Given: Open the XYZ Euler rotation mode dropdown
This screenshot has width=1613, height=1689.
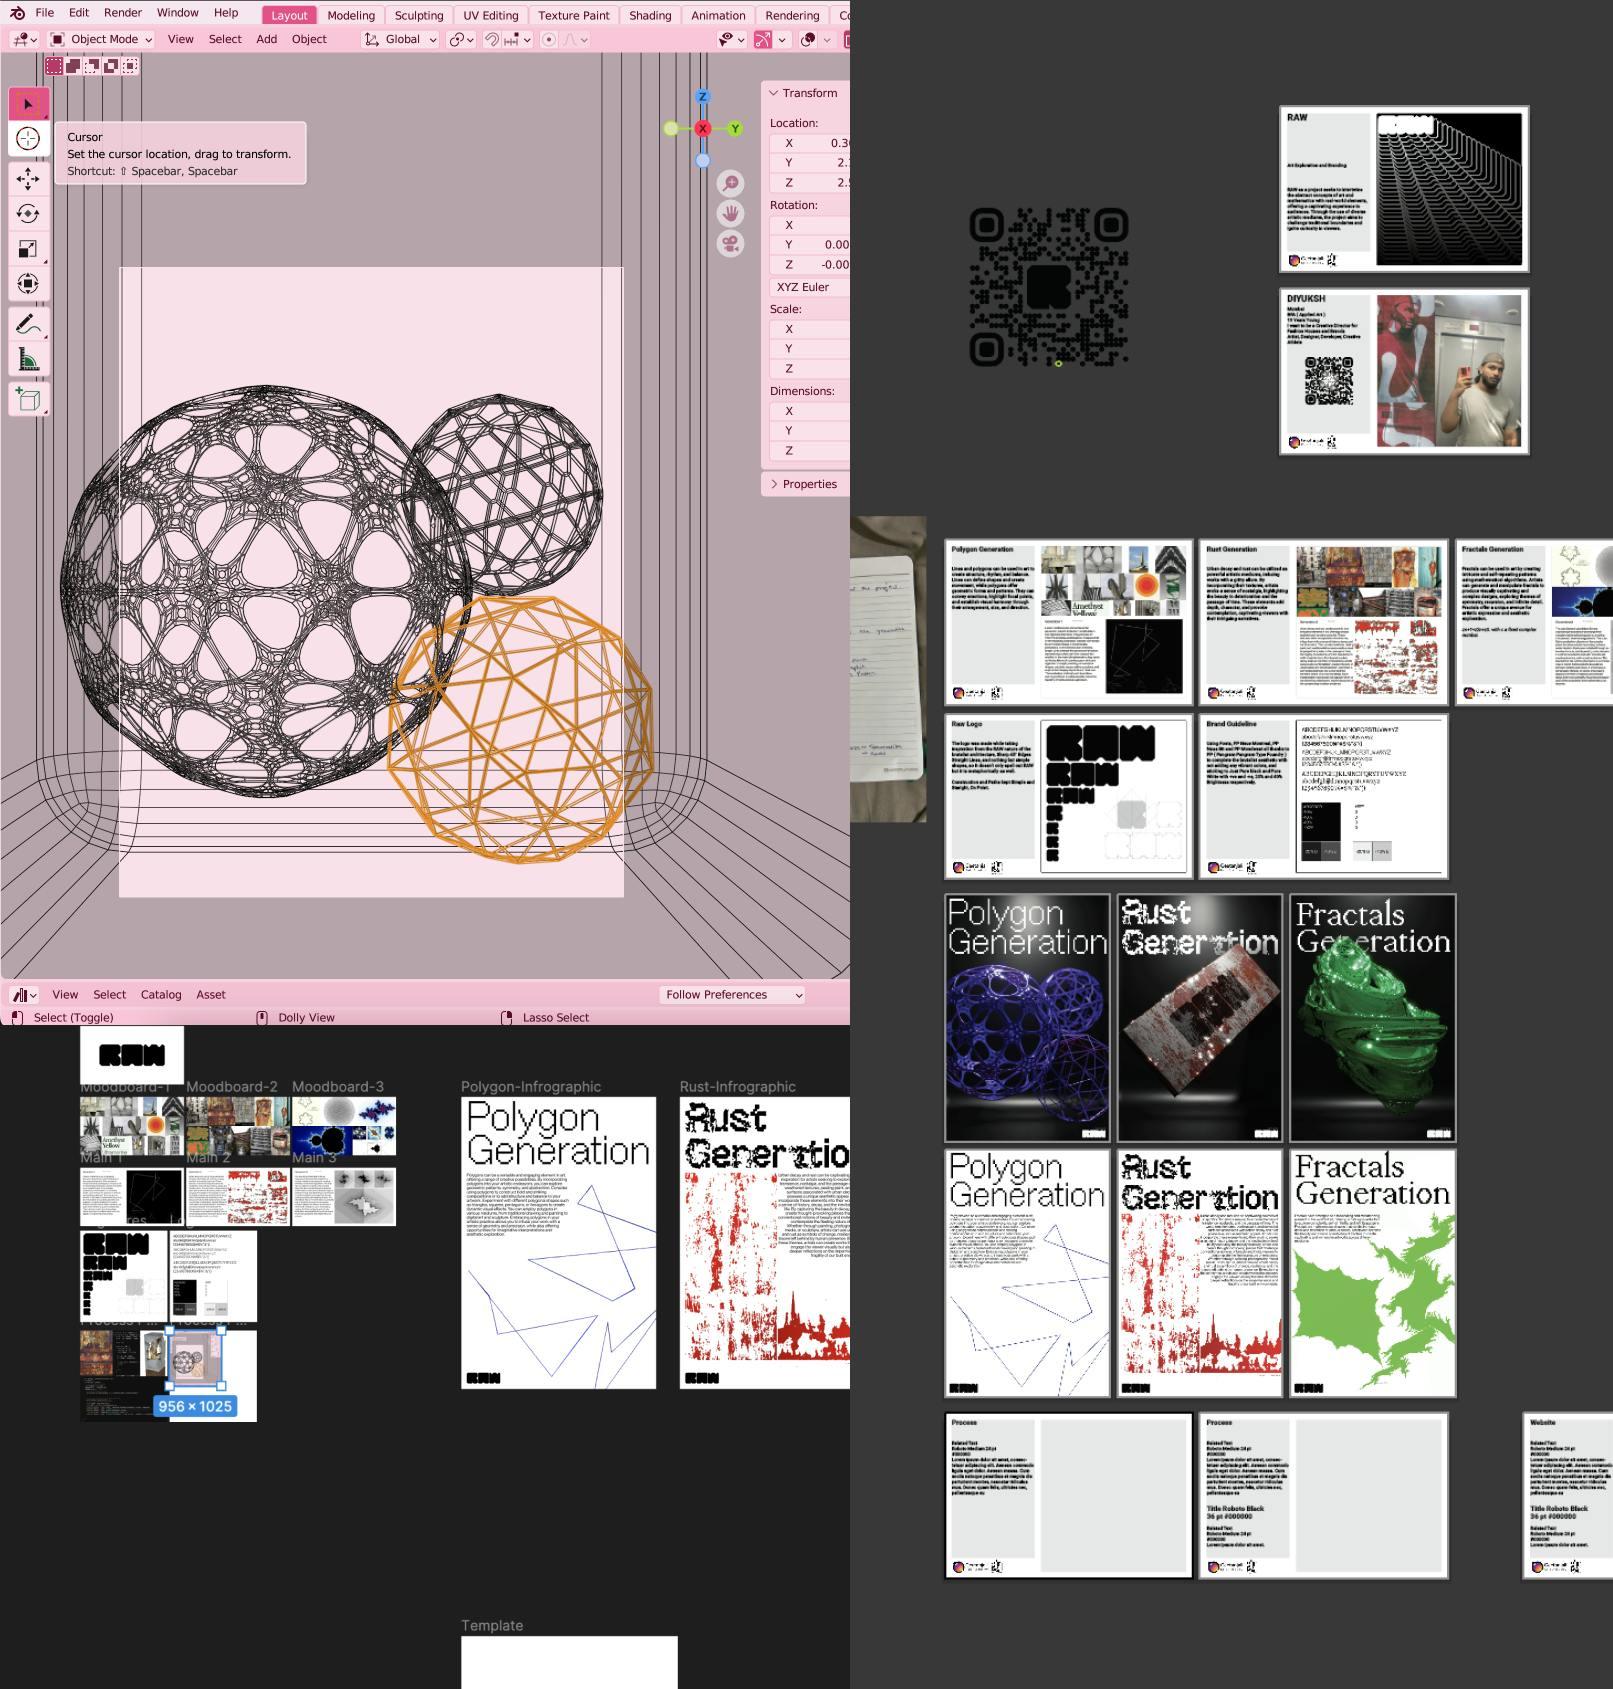Looking at the screenshot, I should click(x=809, y=287).
